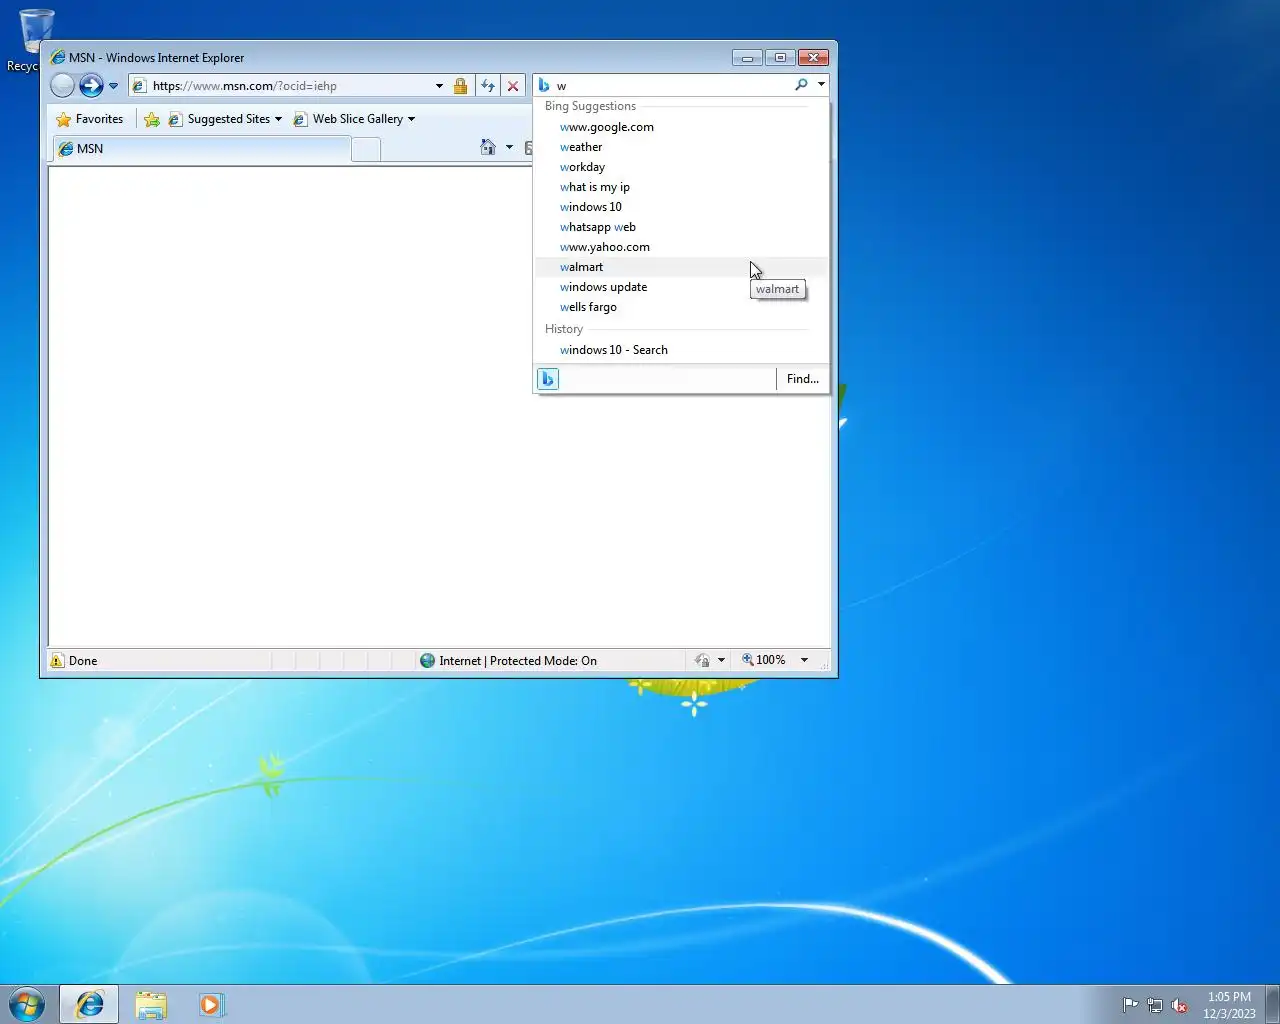Screen dimensions: 1280x1024
Task: Click the Bing provider icon below suggestions
Action: click(x=547, y=379)
